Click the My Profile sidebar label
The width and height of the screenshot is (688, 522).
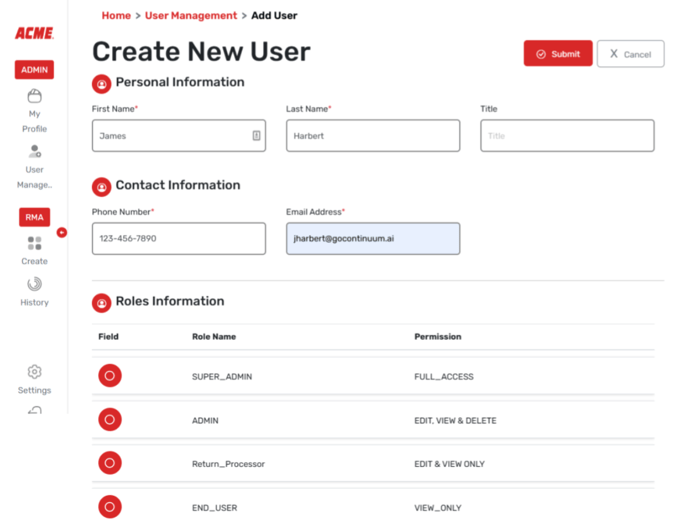pyautogui.click(x=34, y=121)
